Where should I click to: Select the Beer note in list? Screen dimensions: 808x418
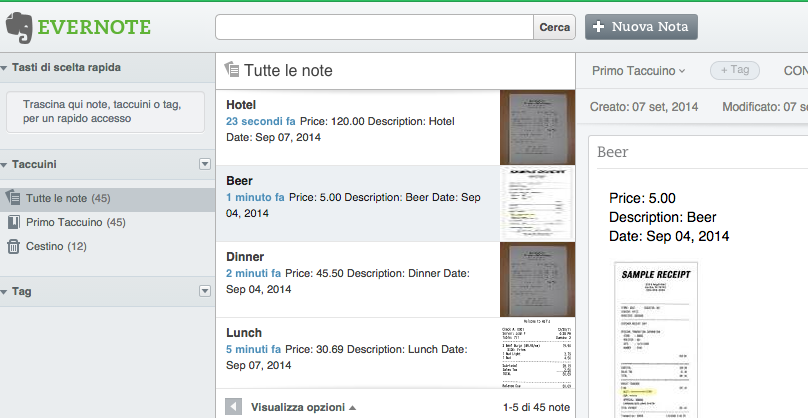pyautogui.click(x=358, y=204)
